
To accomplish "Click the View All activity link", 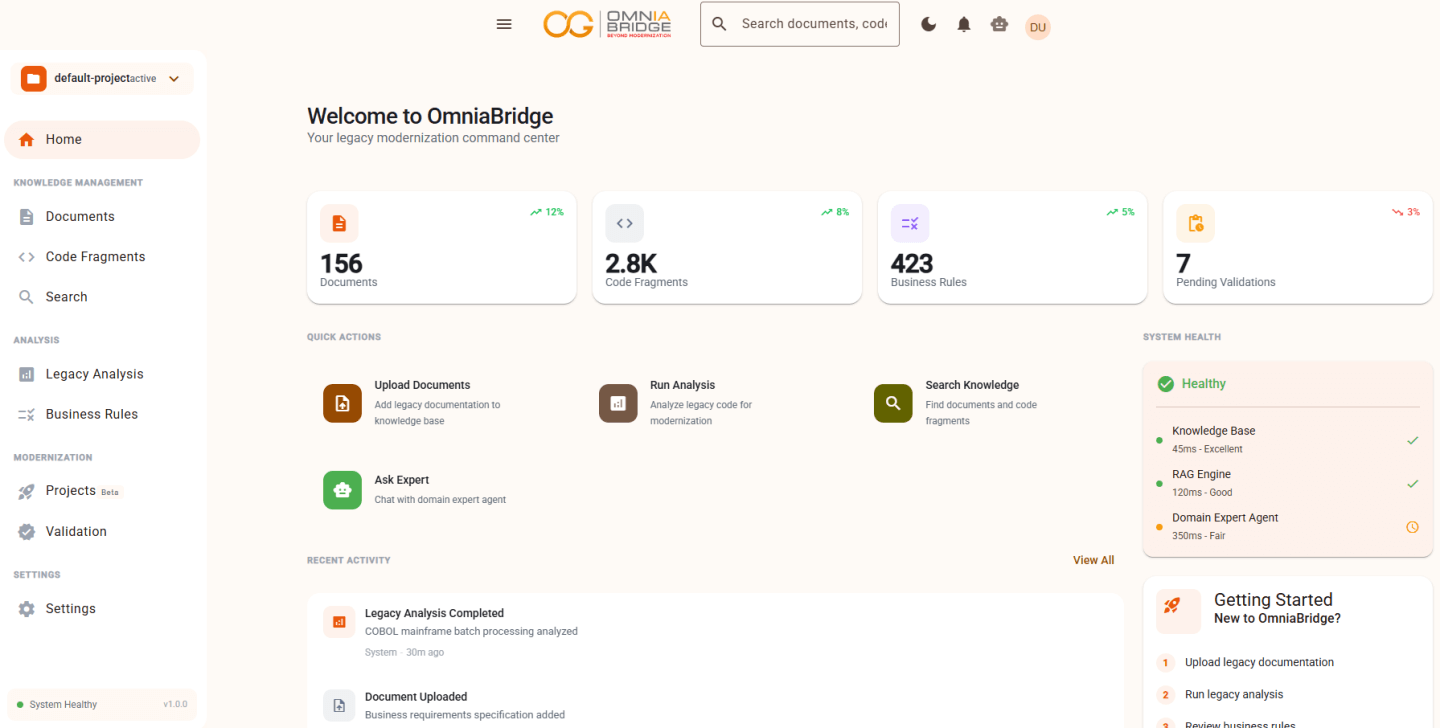I will click(x=1093, y=560).
